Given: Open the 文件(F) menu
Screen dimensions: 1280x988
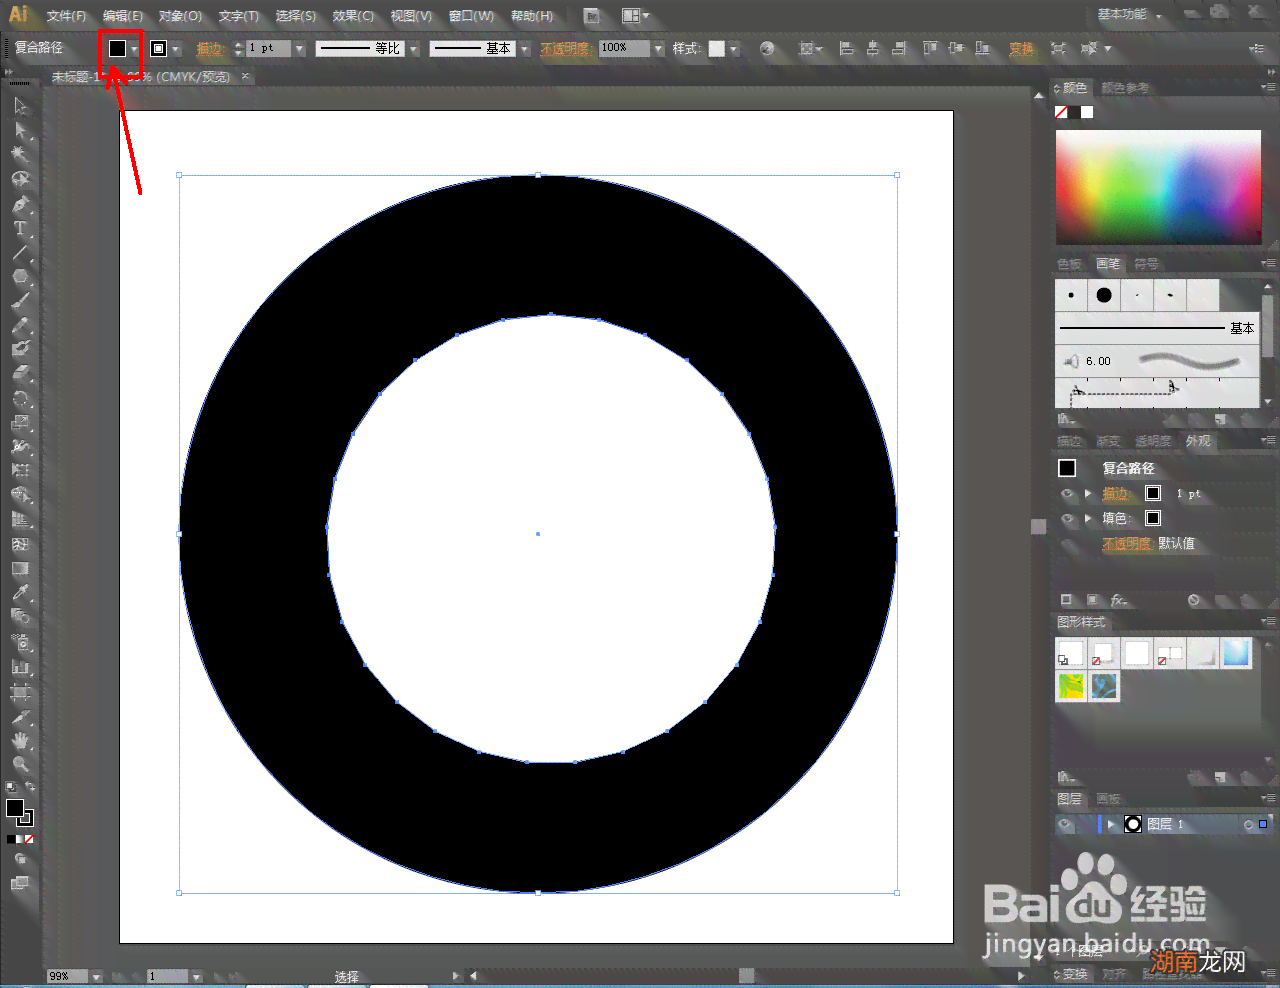Looking at the screenshot, I should [x=66, y=16].
